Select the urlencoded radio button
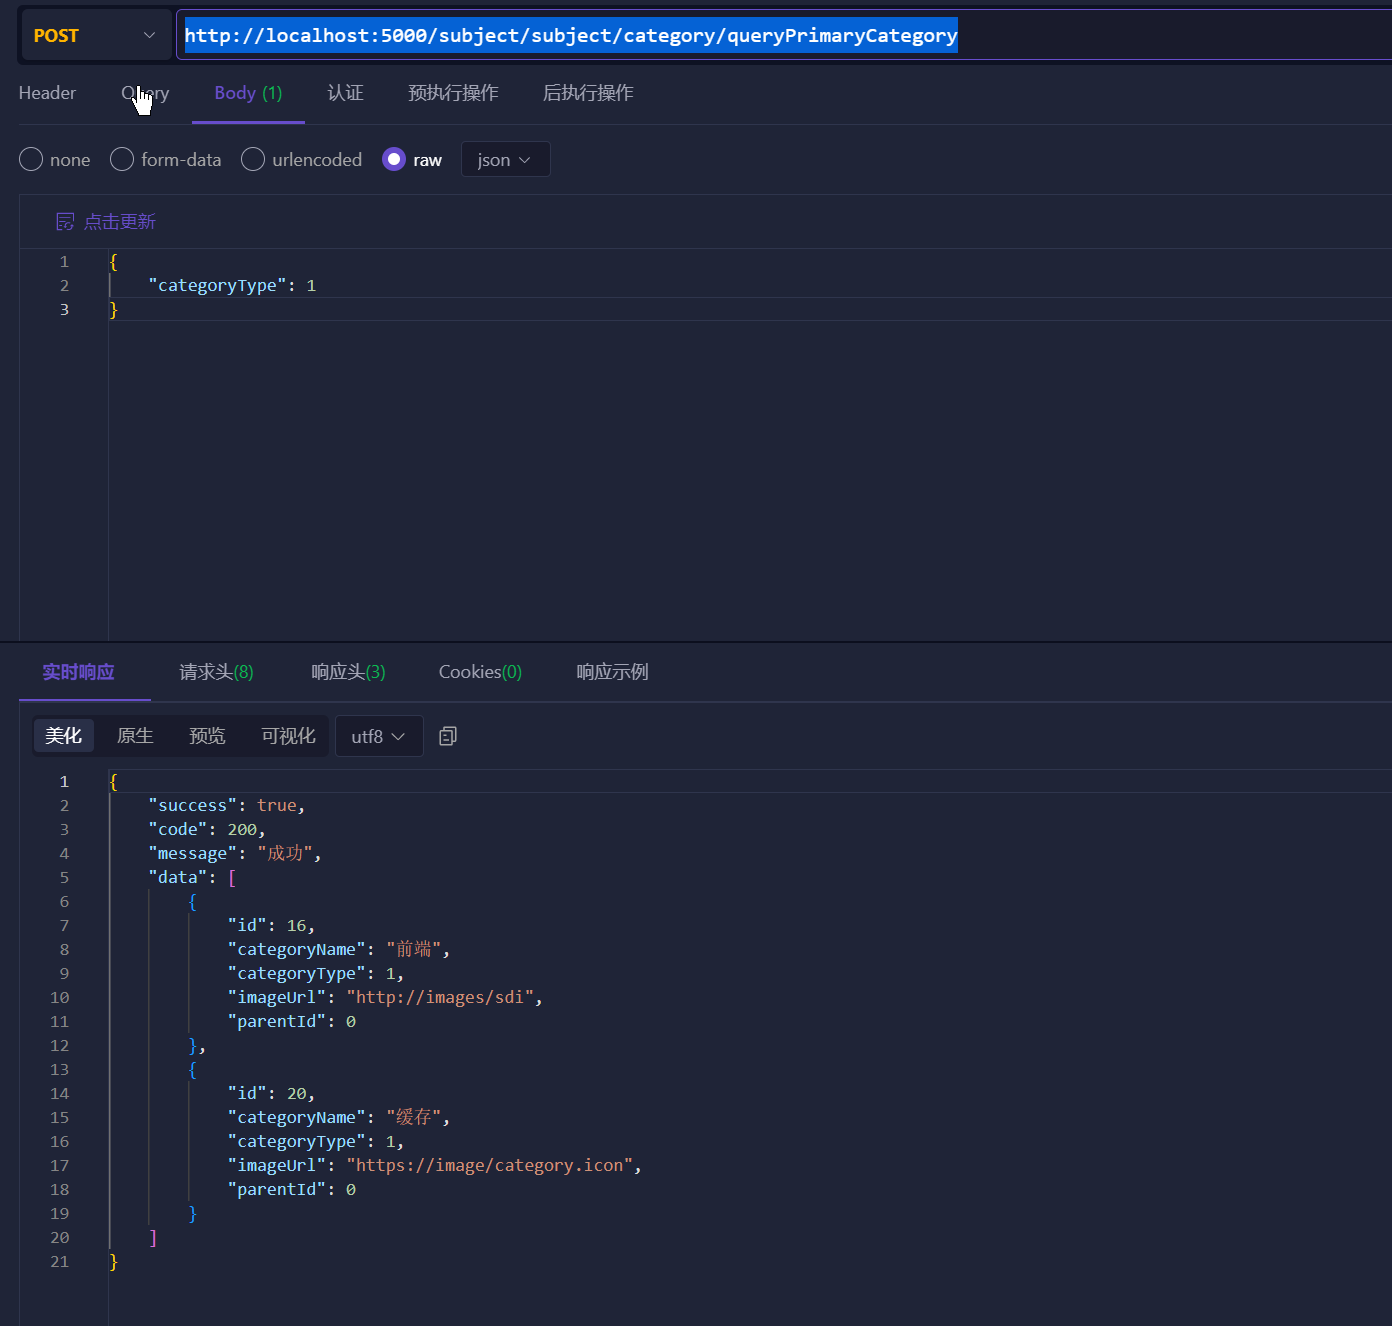This screenshot has height=1326, width=1392. coord(253,159)
